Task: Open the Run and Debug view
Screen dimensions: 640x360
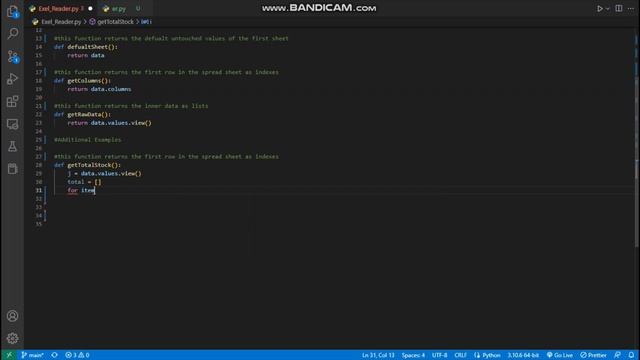Action: click(12, 79)
